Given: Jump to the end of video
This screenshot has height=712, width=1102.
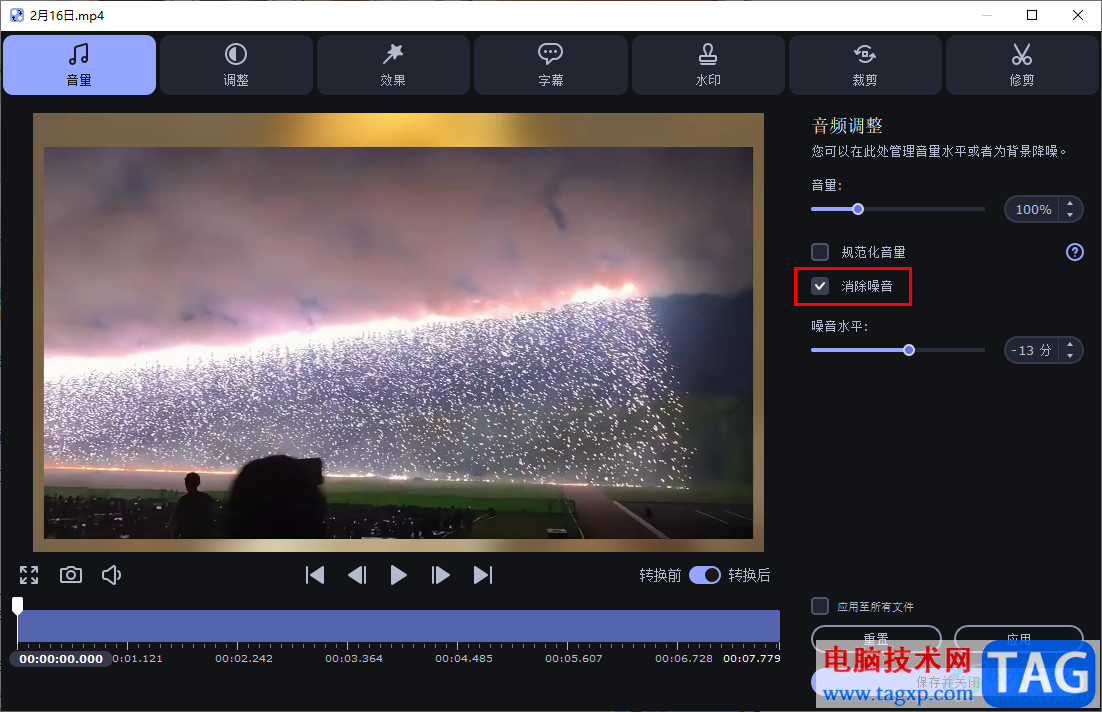Looking at the screenshot, I should pos(483,575).
